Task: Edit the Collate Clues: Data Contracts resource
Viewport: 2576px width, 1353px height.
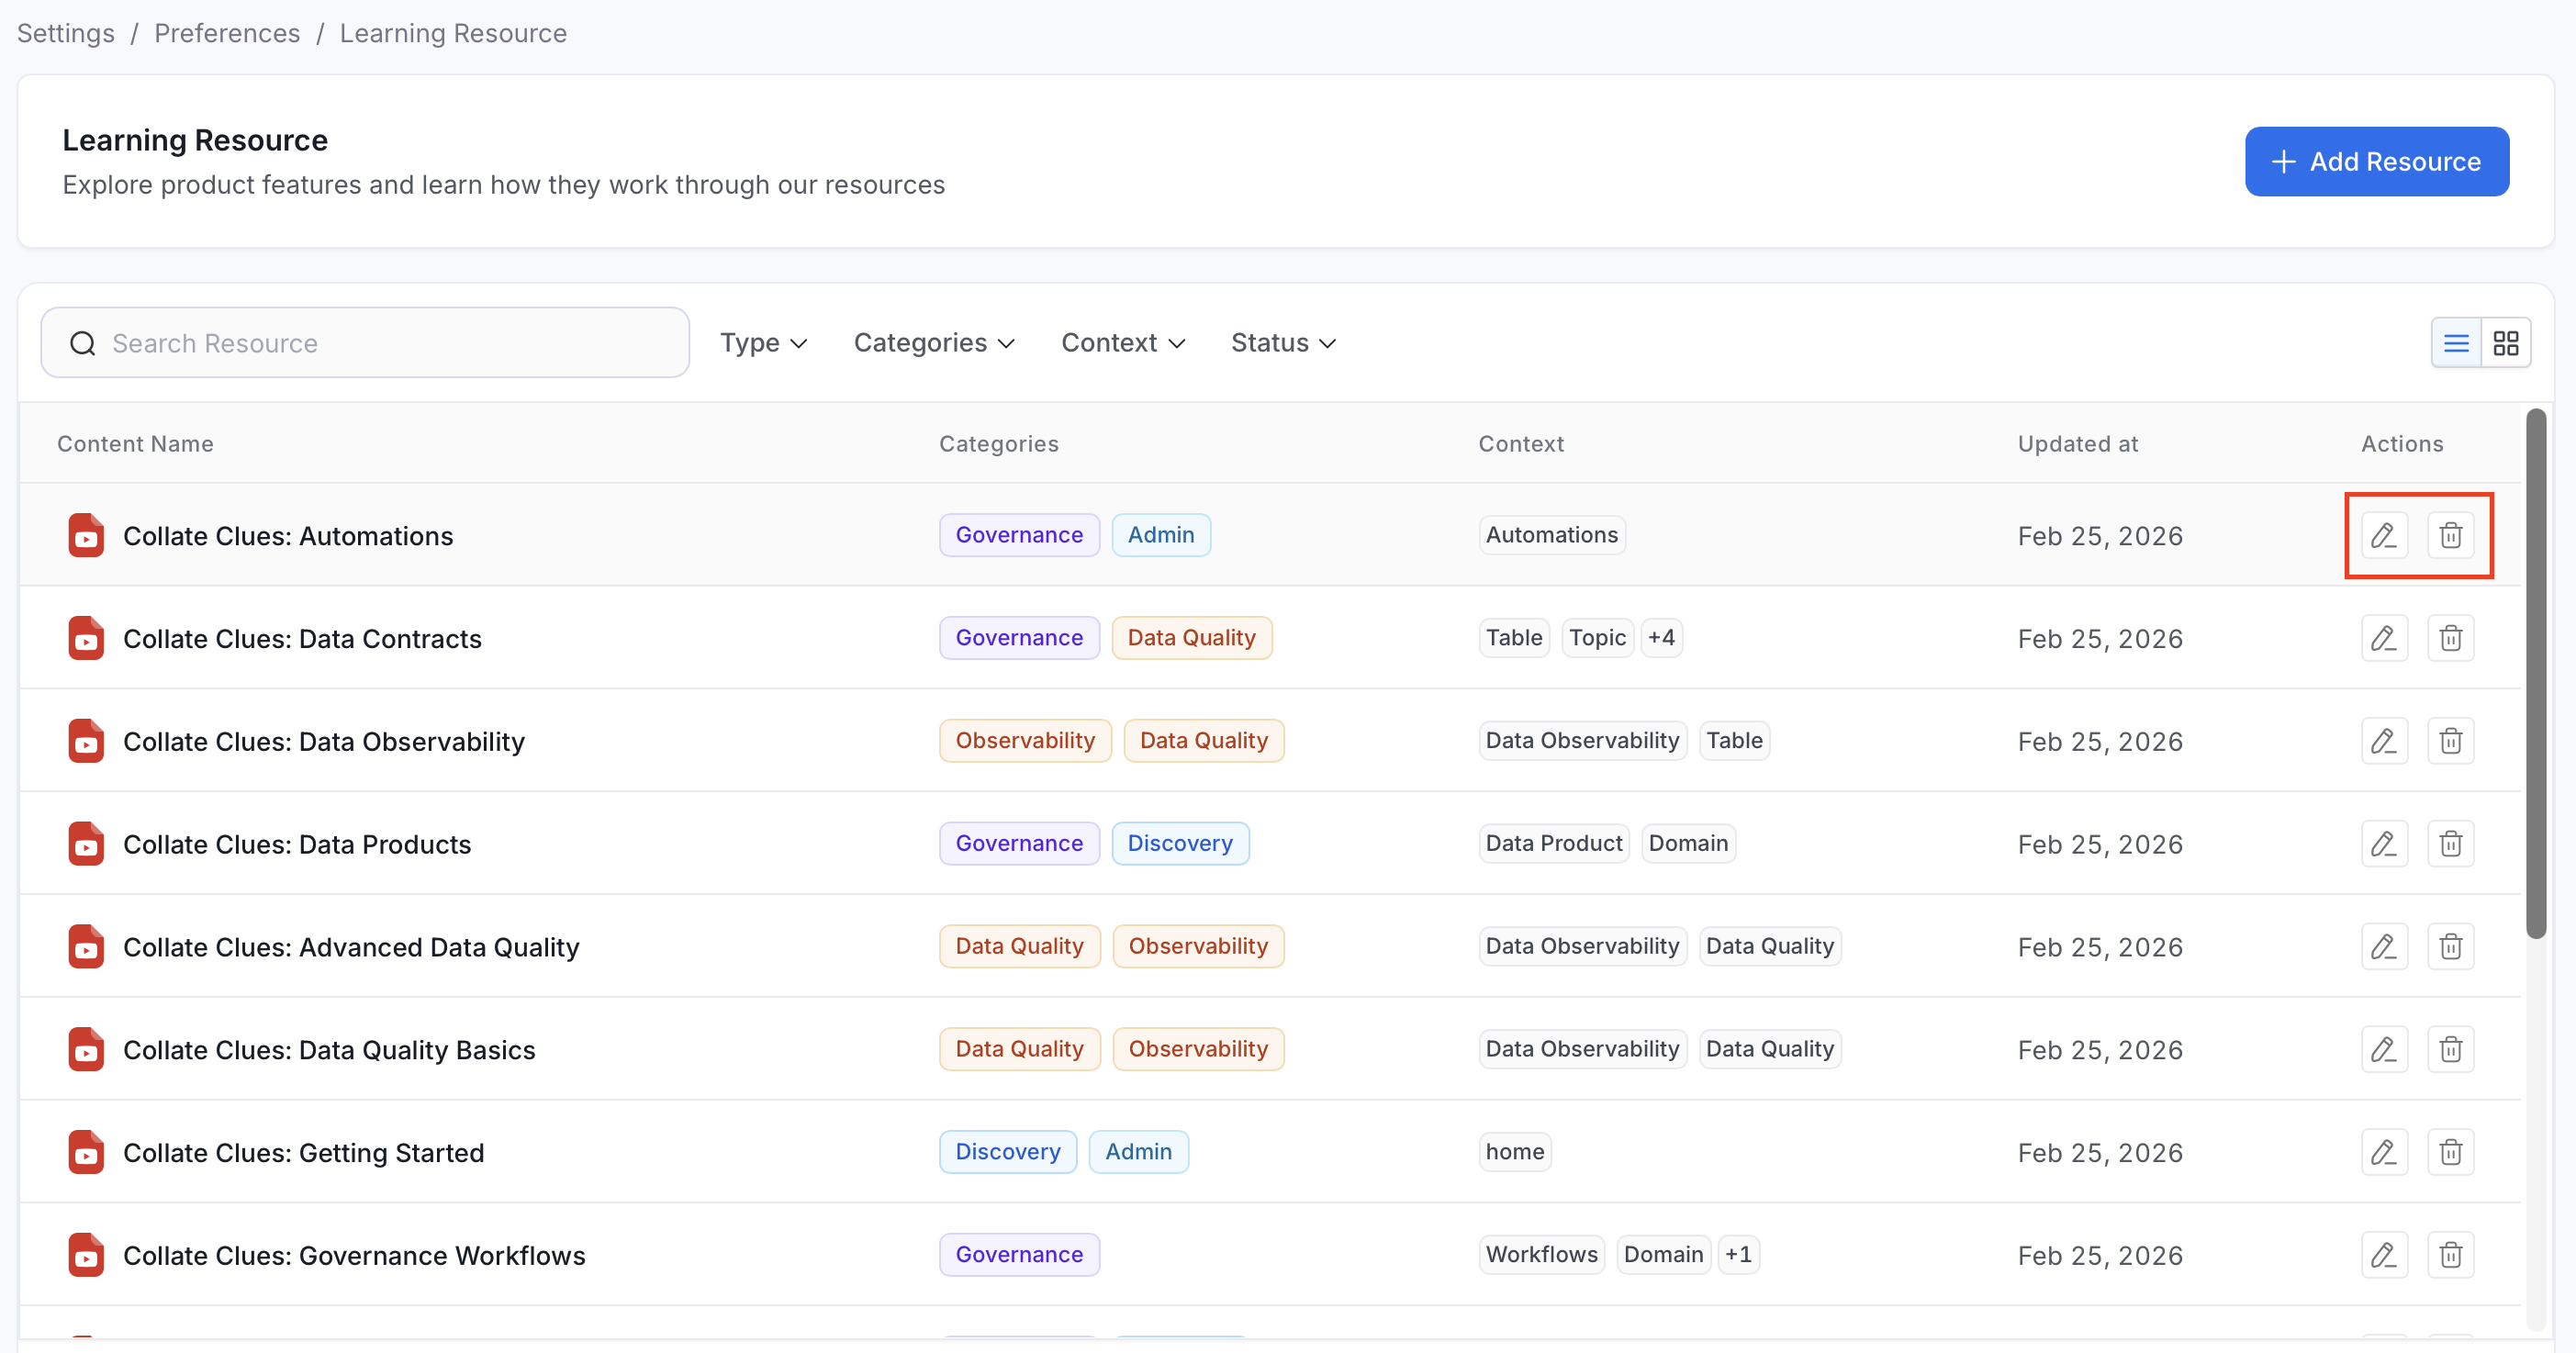Action: click(2384, 638)
